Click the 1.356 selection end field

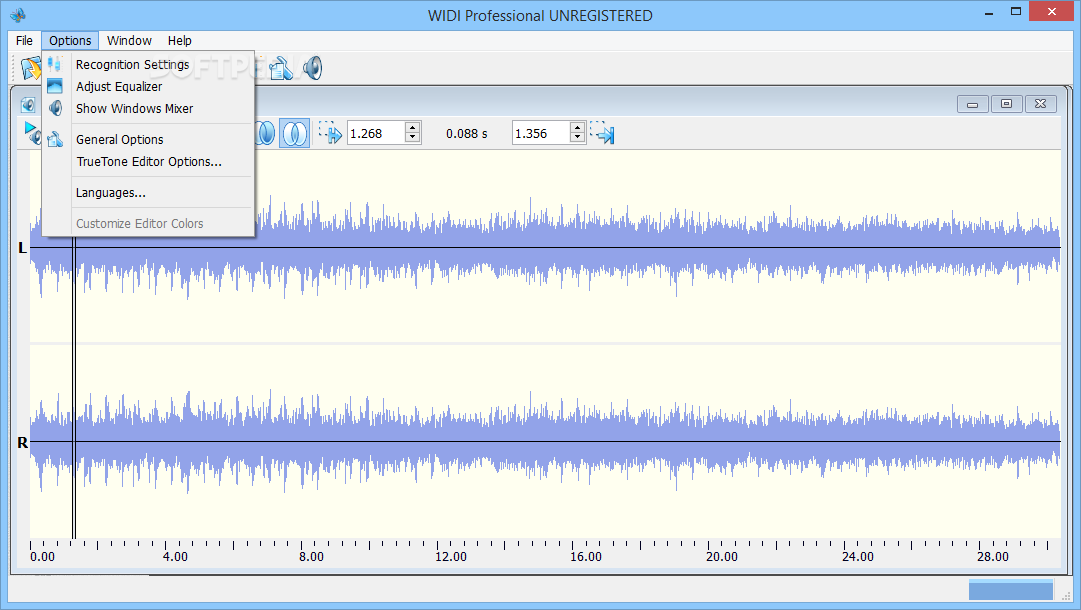pyautogui.click(x=542, y=133)
